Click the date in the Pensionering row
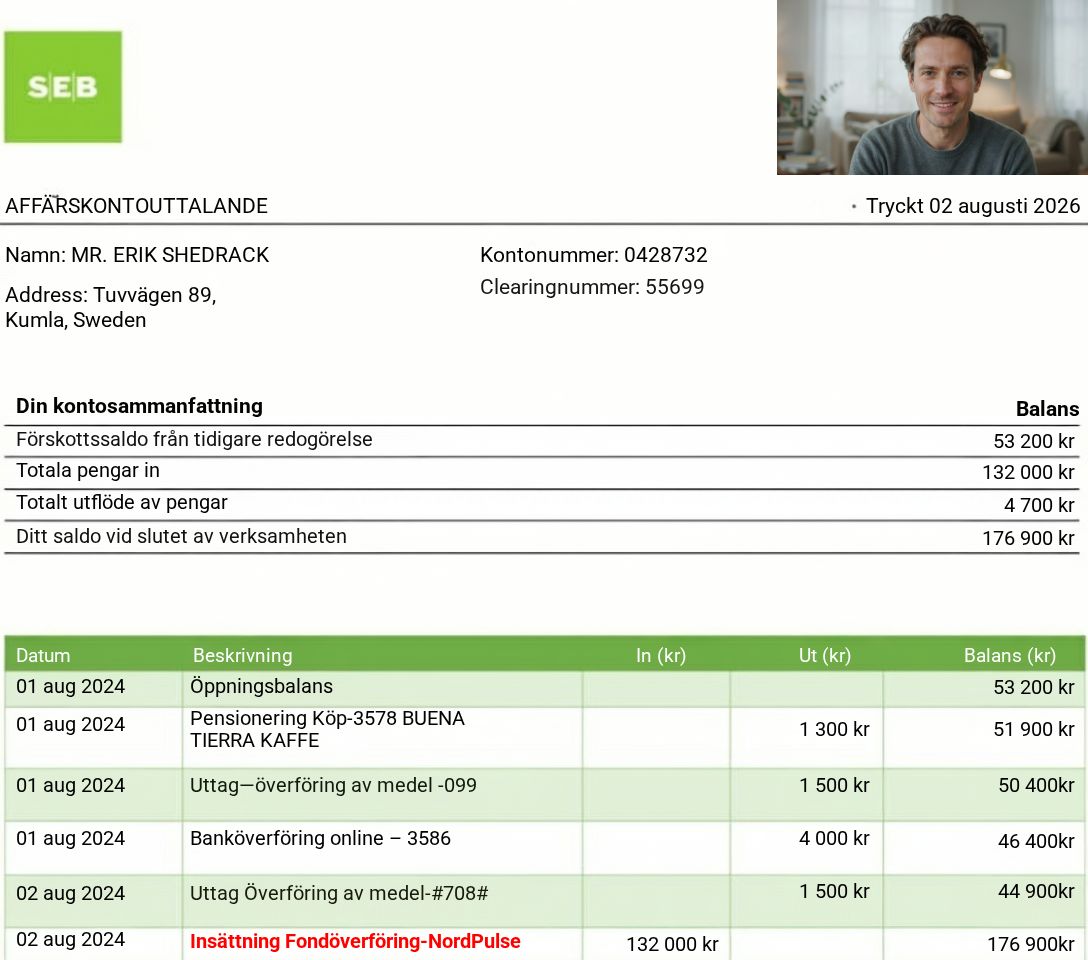 click(x=71, y=725)
